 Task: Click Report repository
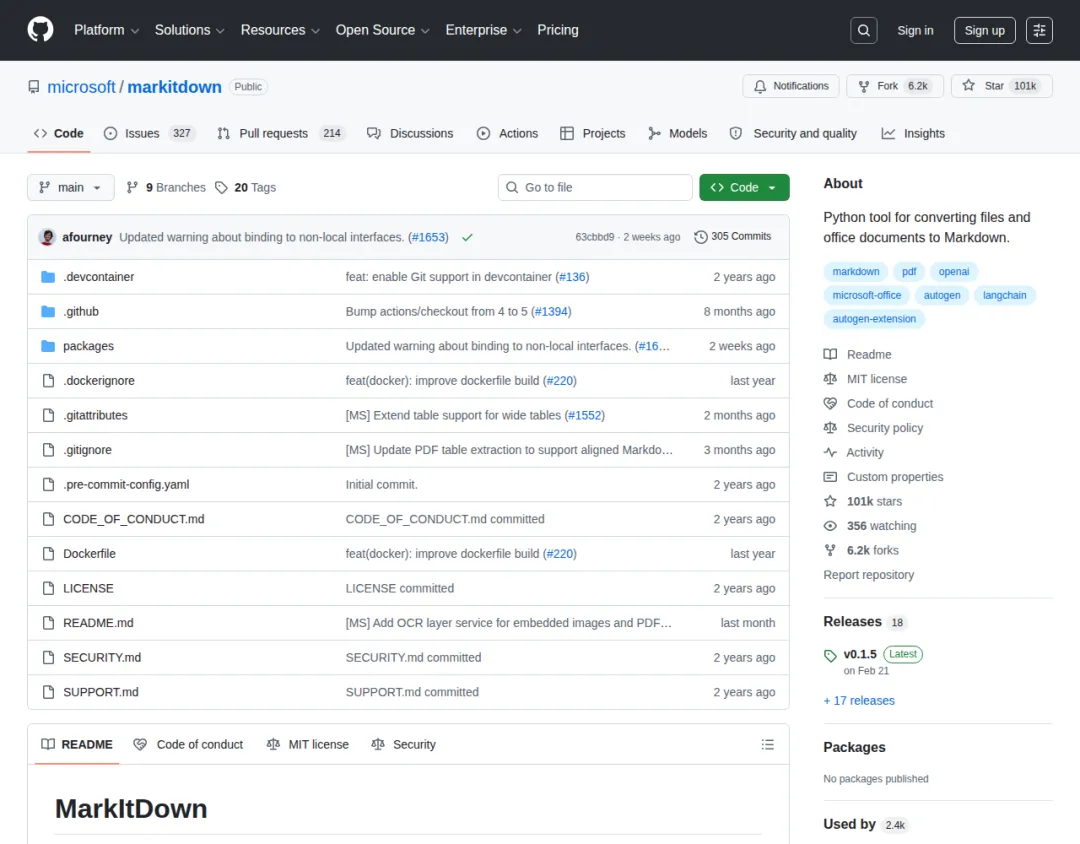pyautogui.click(x=869, y=575)
